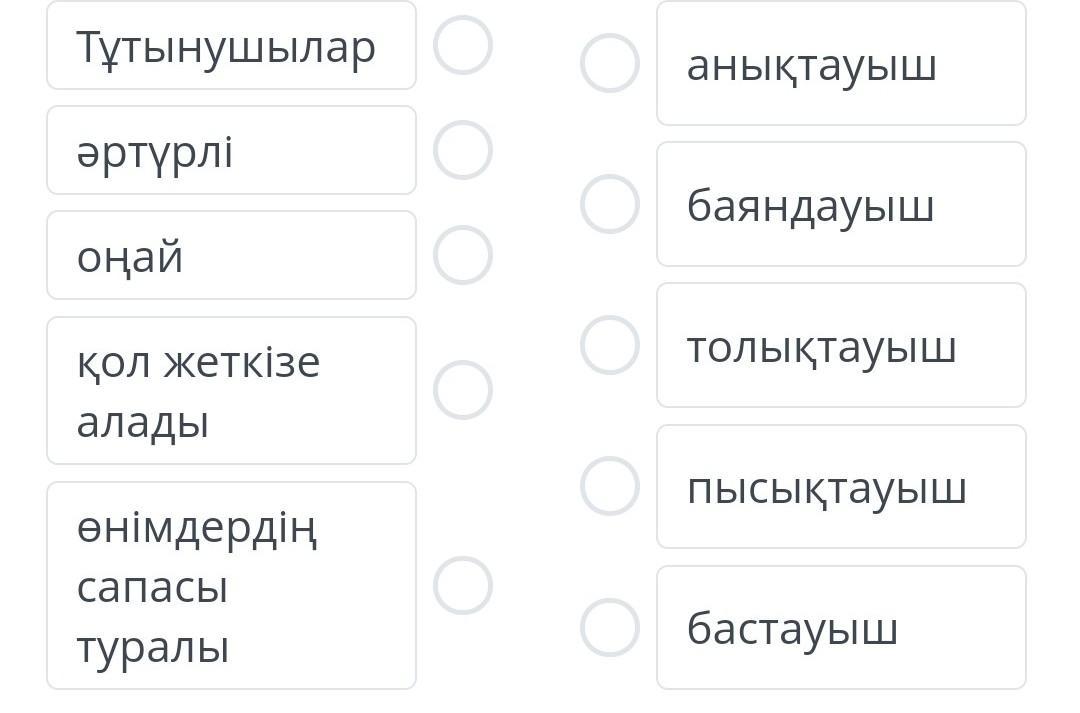The image size is (1080, 713).
Task: Click the қол жеткізе алады card
Action: pyautogui.click(x=231, y=391)
